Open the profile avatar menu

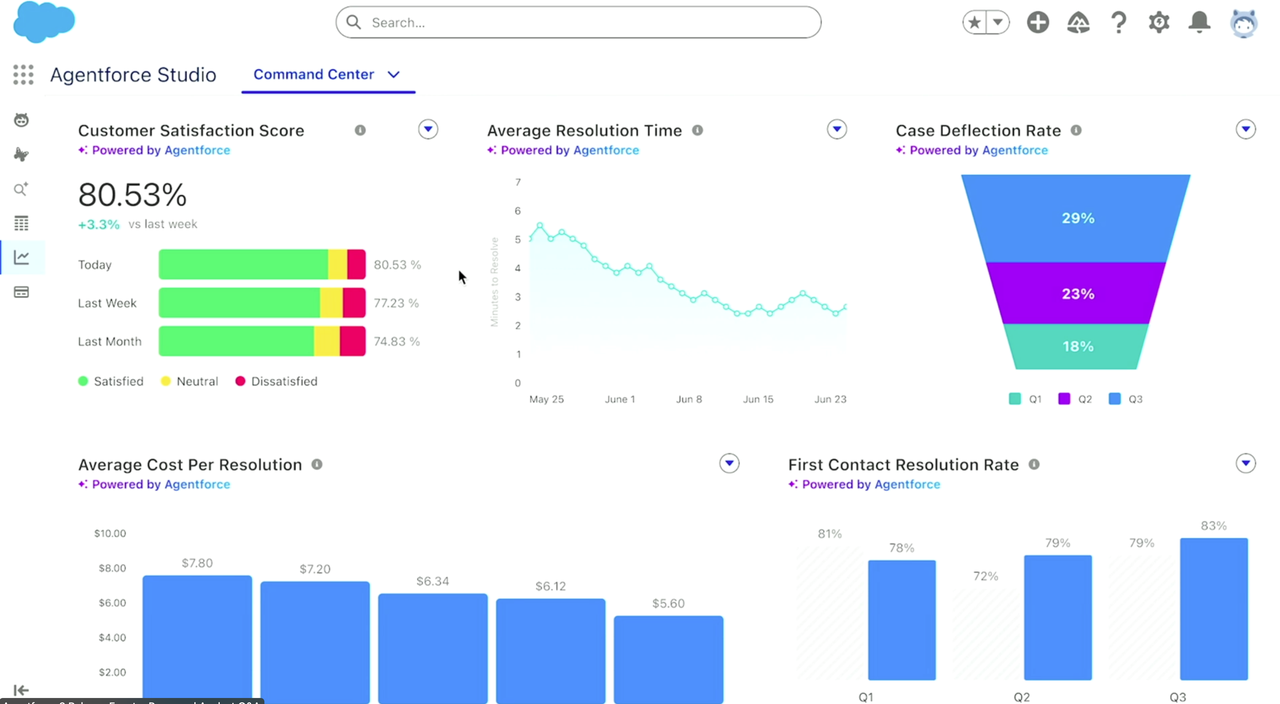click(x=1243, y=22)
